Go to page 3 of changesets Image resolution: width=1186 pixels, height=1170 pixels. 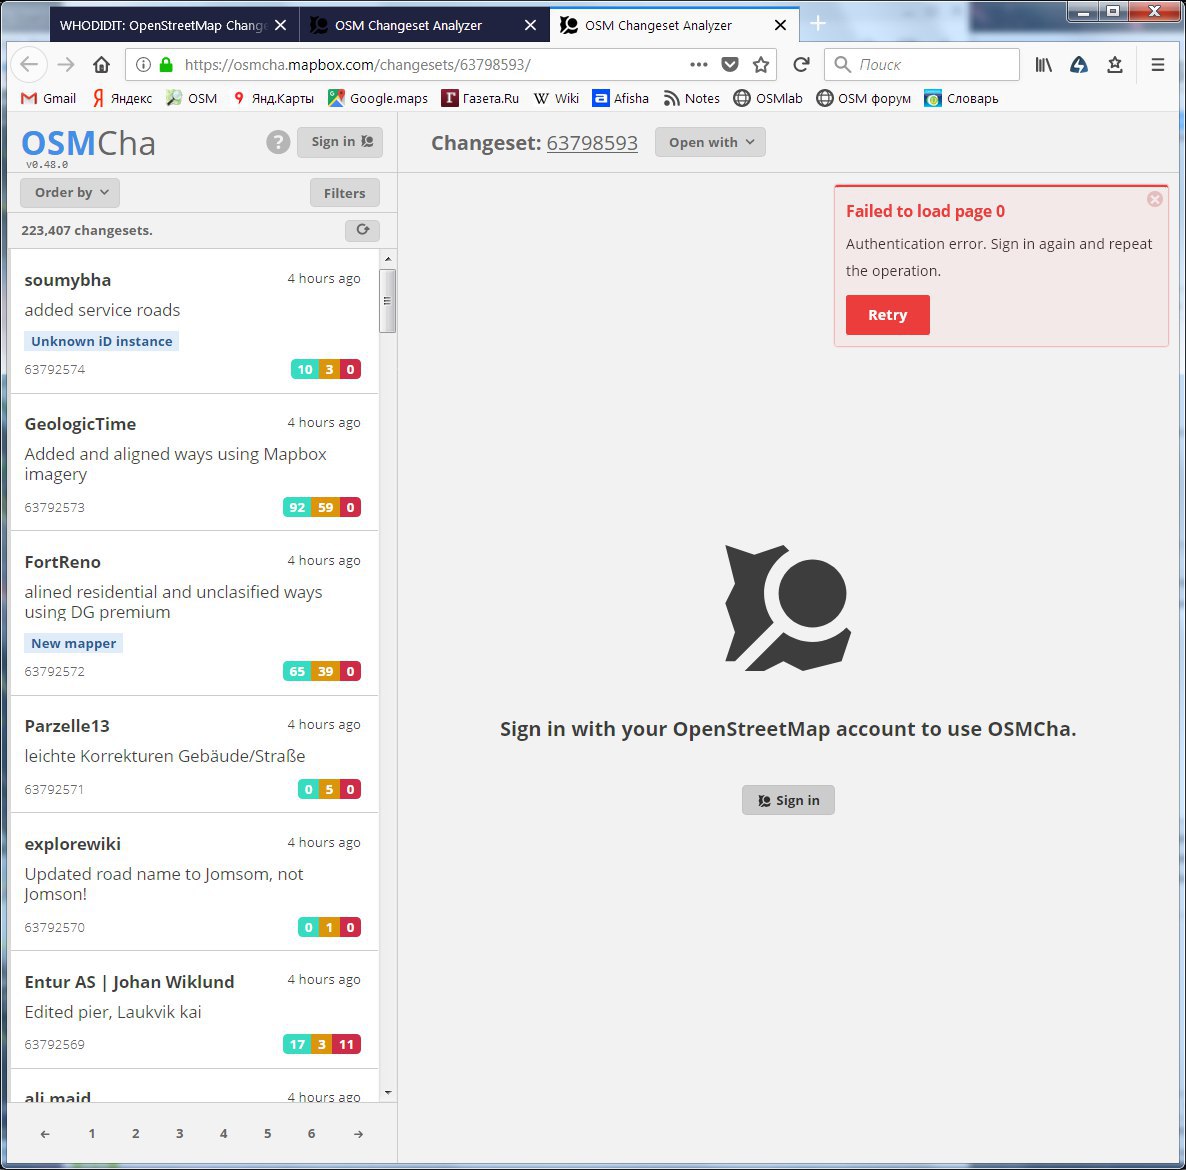click(179, 1133)
